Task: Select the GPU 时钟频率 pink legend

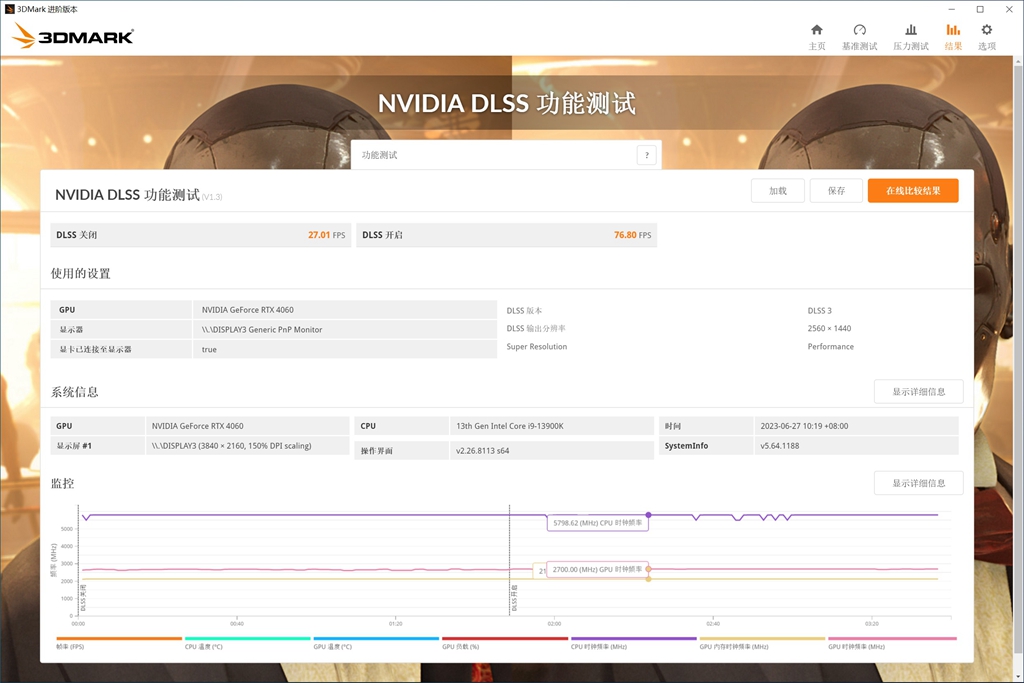Action: pyautogui.click(x=892, y=643)
